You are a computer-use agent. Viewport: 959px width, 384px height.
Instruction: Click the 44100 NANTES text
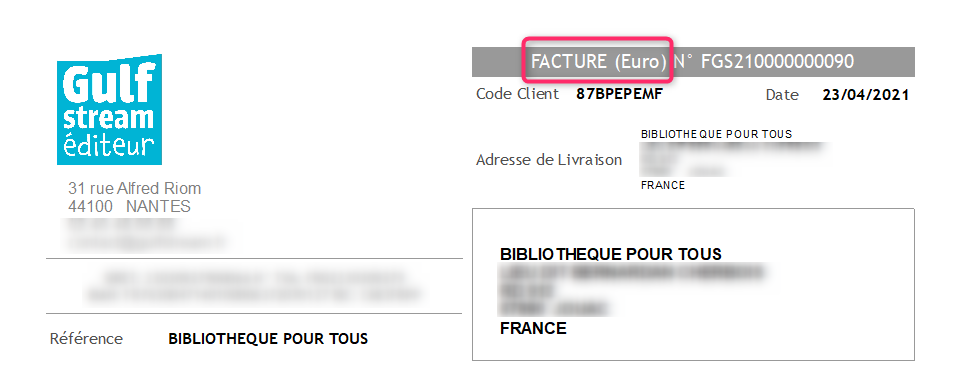(x=129, y=207)
